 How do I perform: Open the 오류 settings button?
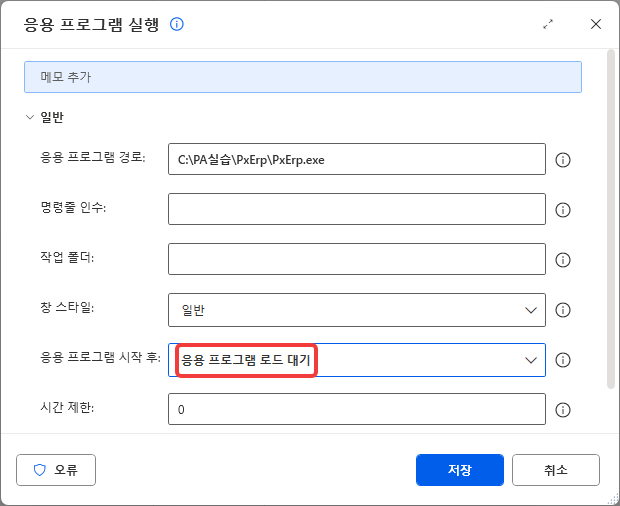(x=56, y=470)
